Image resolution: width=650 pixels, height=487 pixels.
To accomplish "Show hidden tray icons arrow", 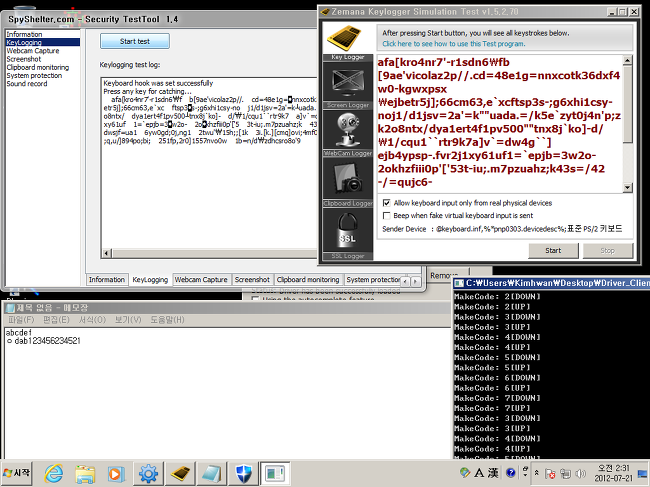I will click(536, 473).
